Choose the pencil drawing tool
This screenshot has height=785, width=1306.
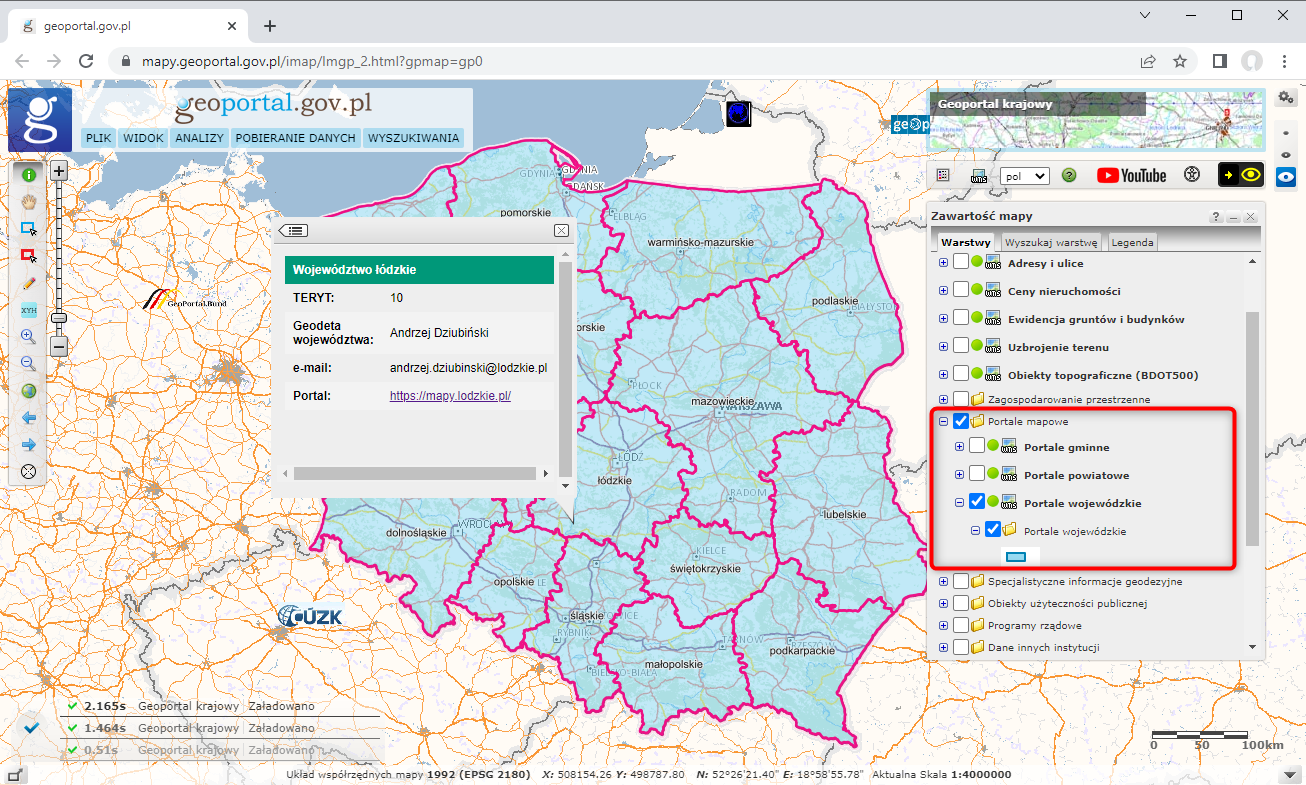[29, 284]
